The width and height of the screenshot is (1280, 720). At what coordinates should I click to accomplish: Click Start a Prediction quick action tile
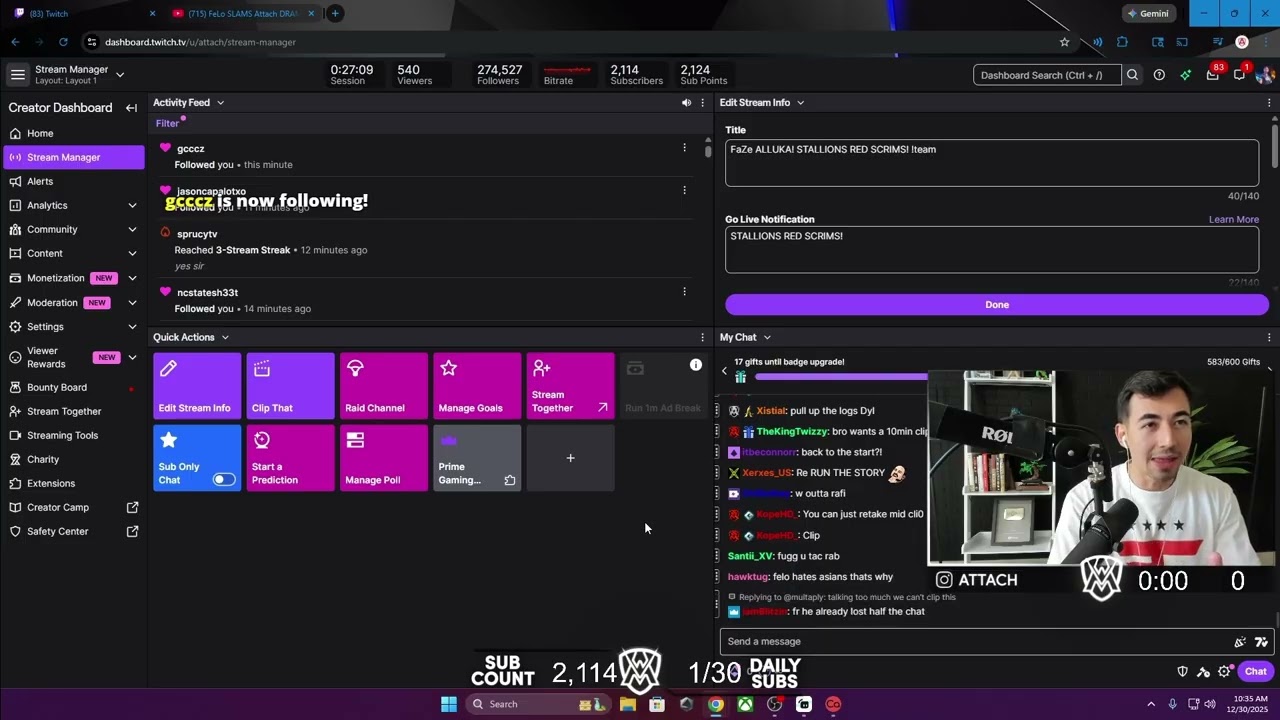pyautogui.click(x=290, y=458)
